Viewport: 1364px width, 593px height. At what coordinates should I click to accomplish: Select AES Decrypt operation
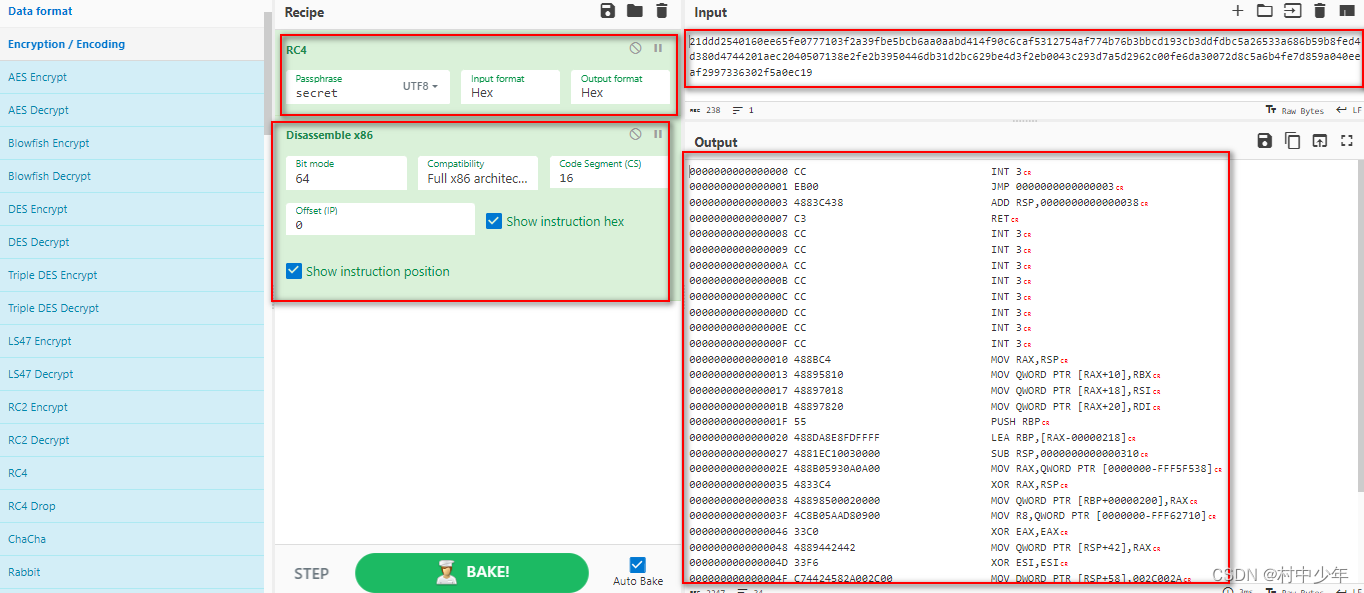(x=132, y=110)
